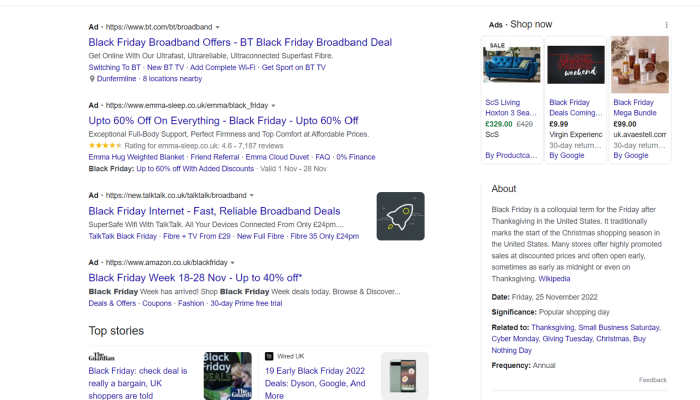This screenshot has width=700, height=400.
Task: Open Black Friday Internet Broadband Deals headline
Action: [214, 211]
